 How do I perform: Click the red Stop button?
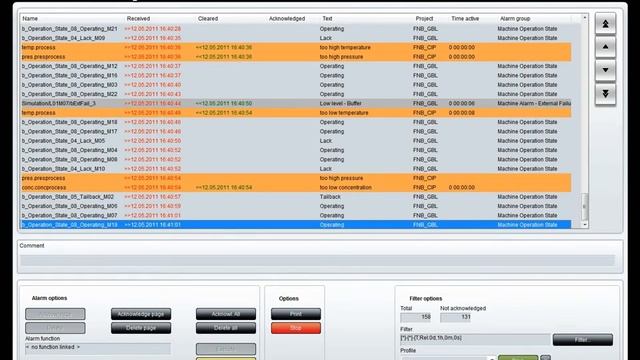coord(296,328)
